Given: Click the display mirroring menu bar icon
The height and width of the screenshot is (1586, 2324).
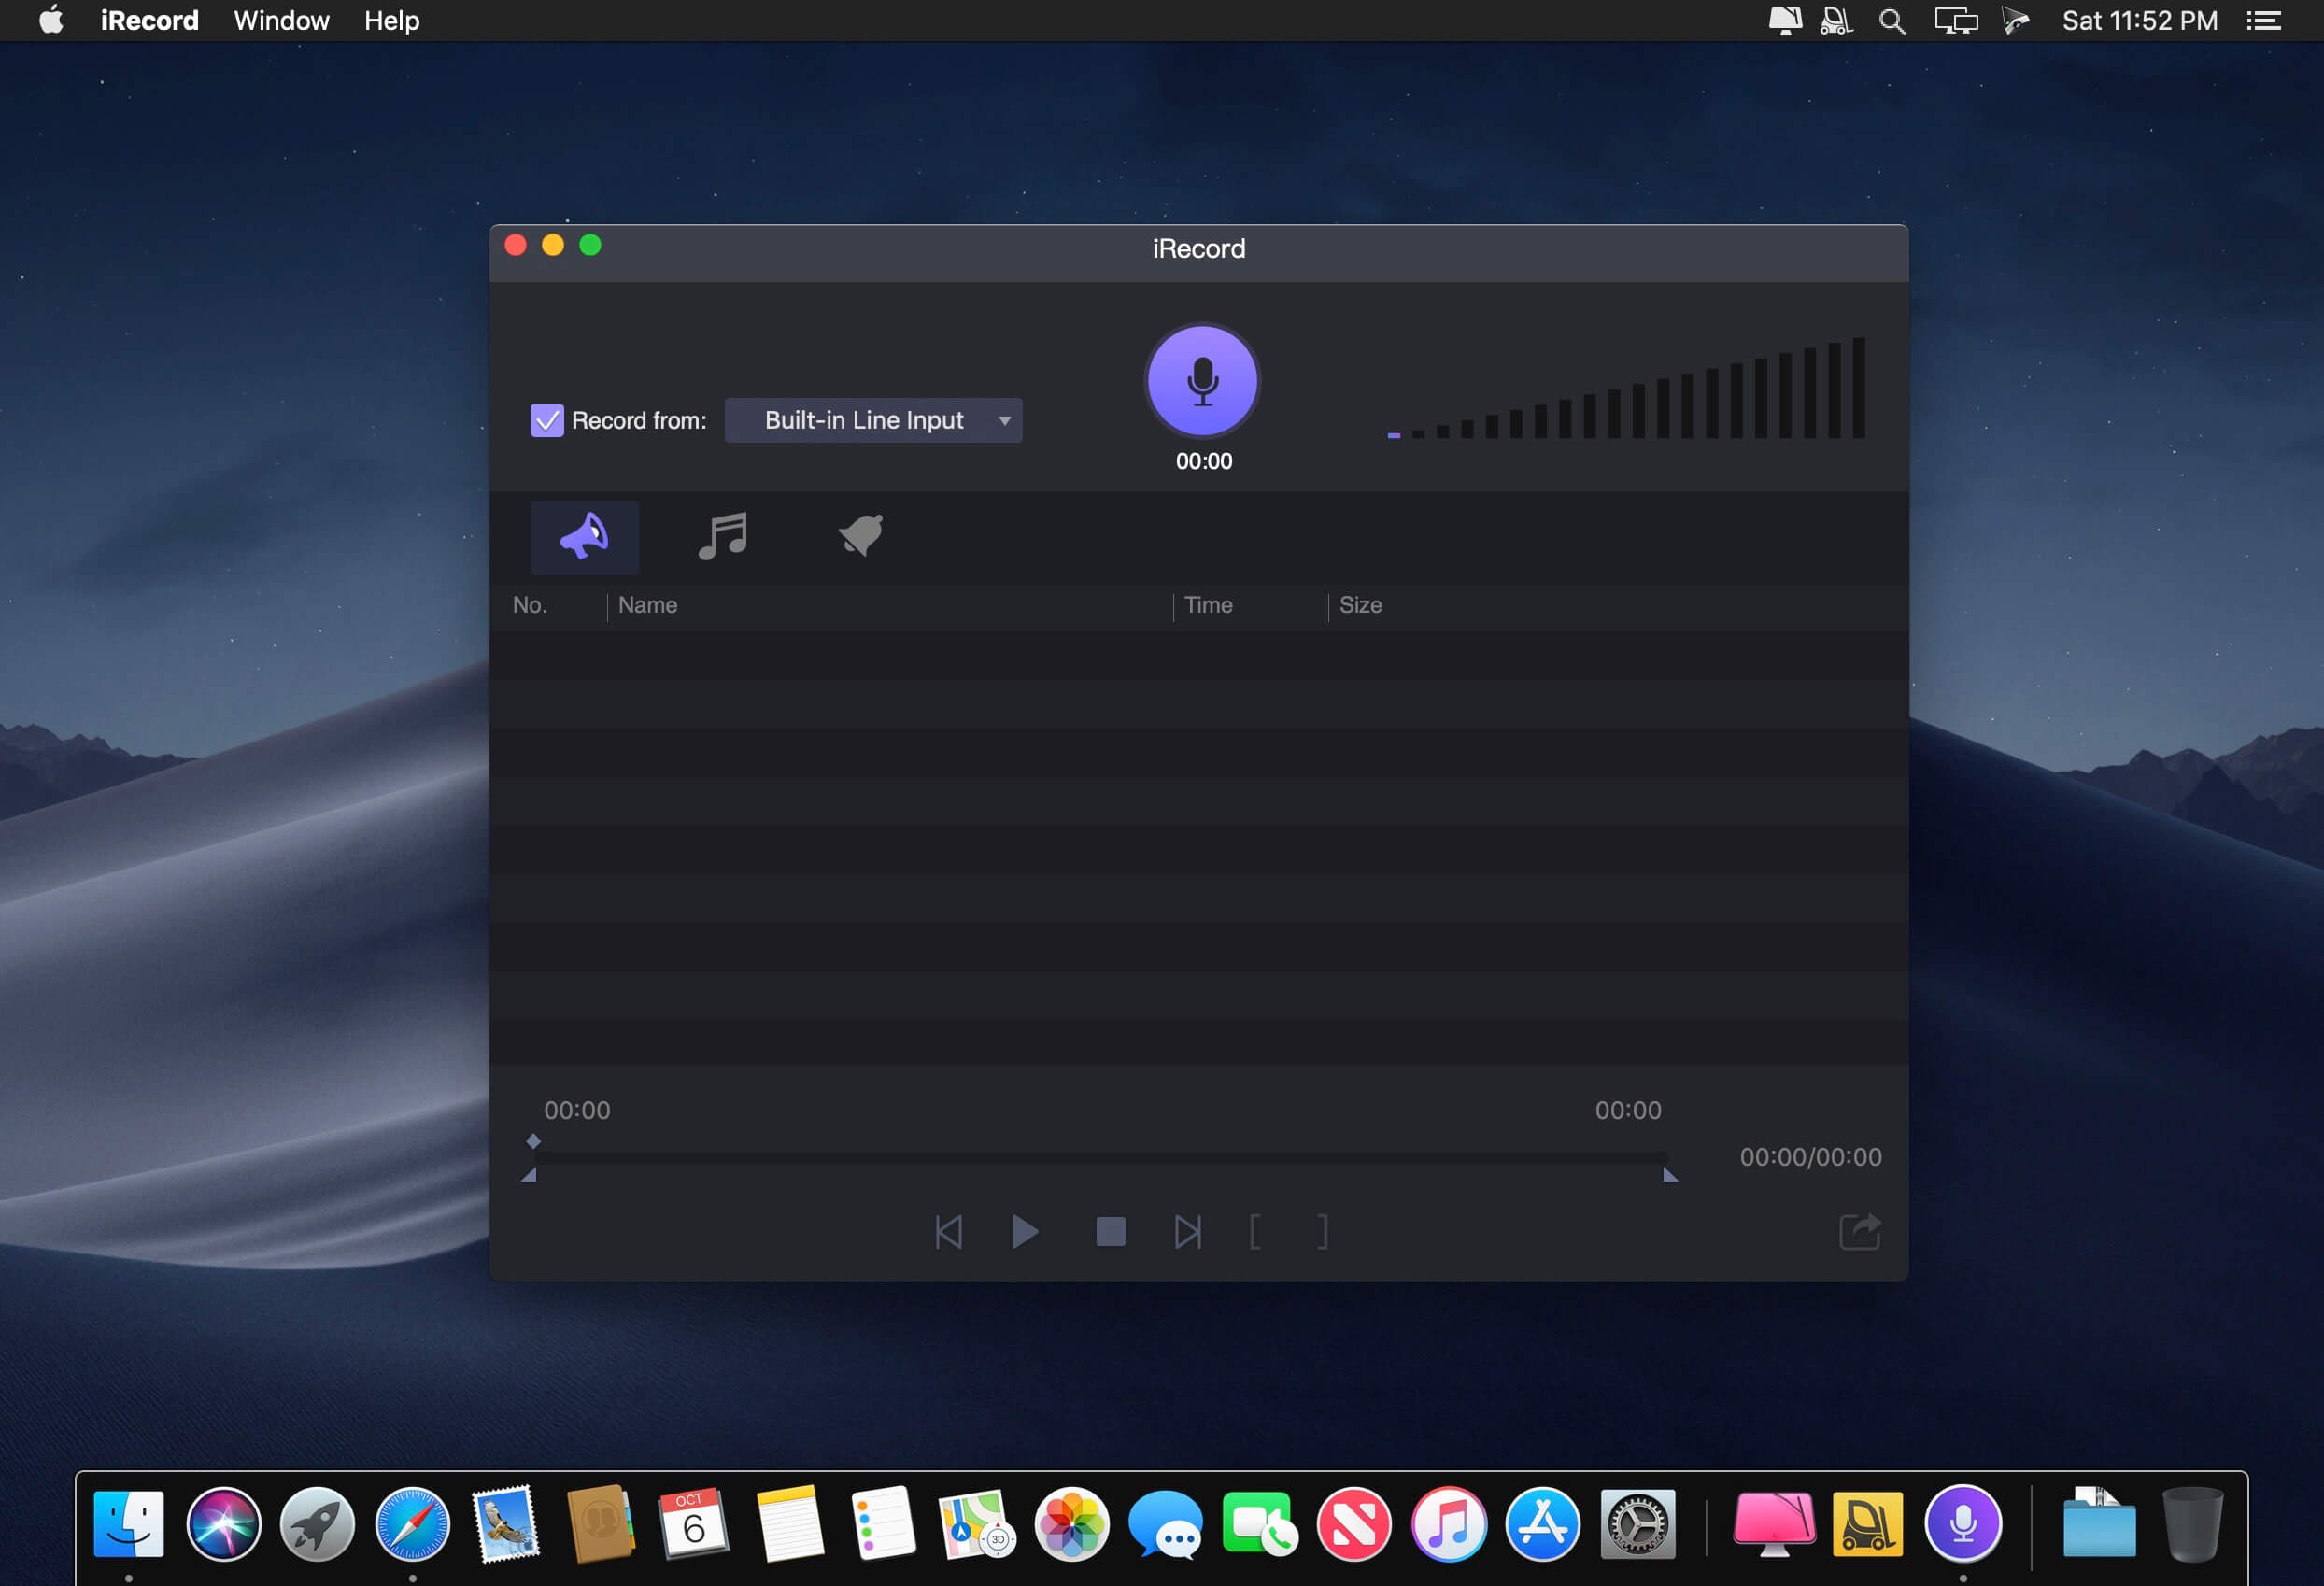Looking at the screenshot, I should point(1956,21).
